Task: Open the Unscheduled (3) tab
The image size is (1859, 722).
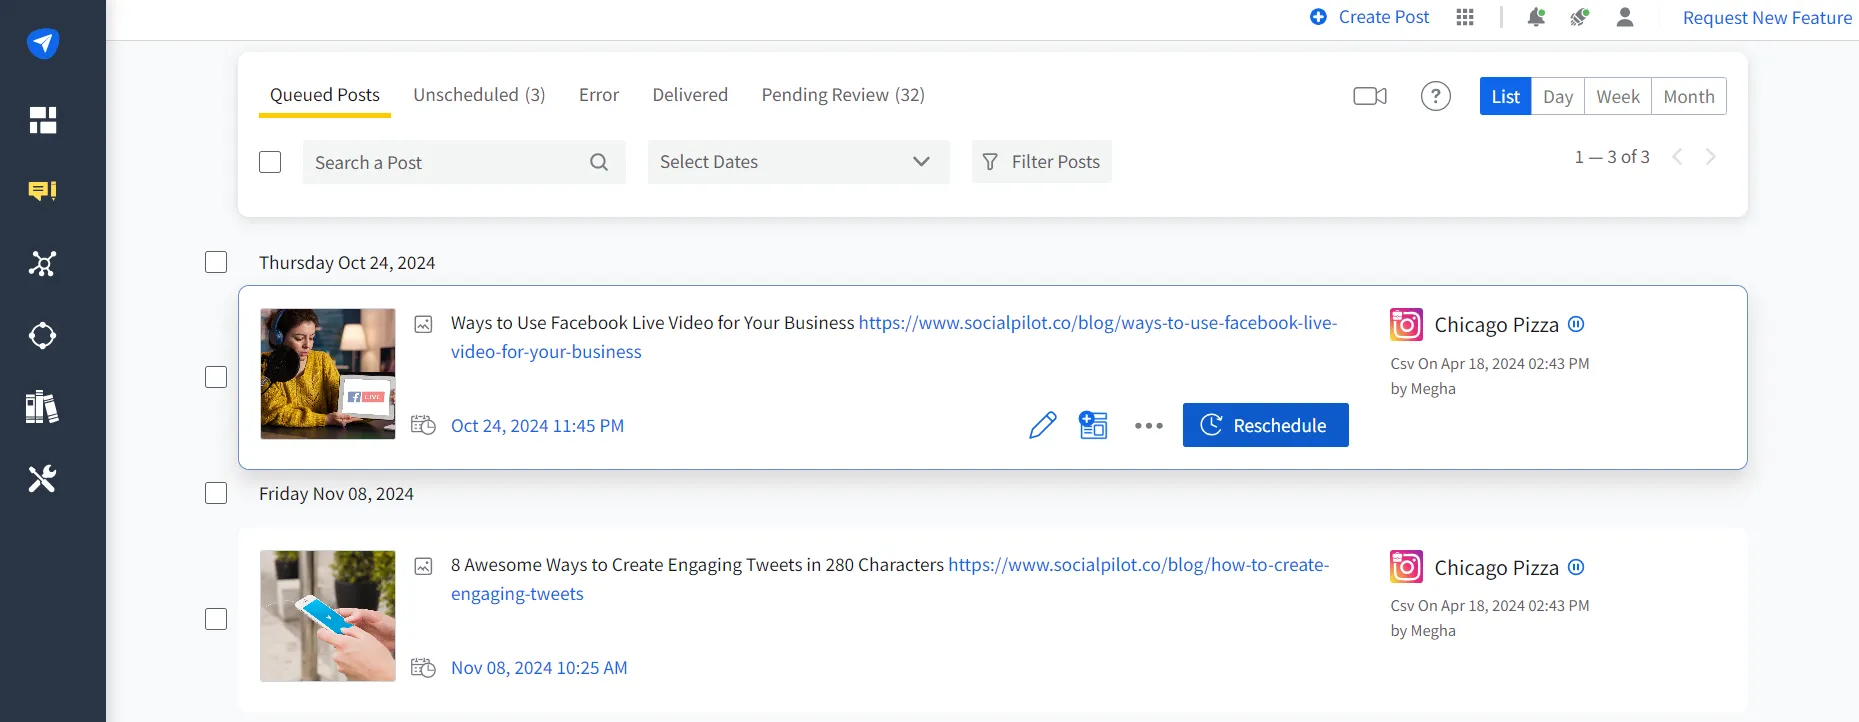Action: pos(479,95)
